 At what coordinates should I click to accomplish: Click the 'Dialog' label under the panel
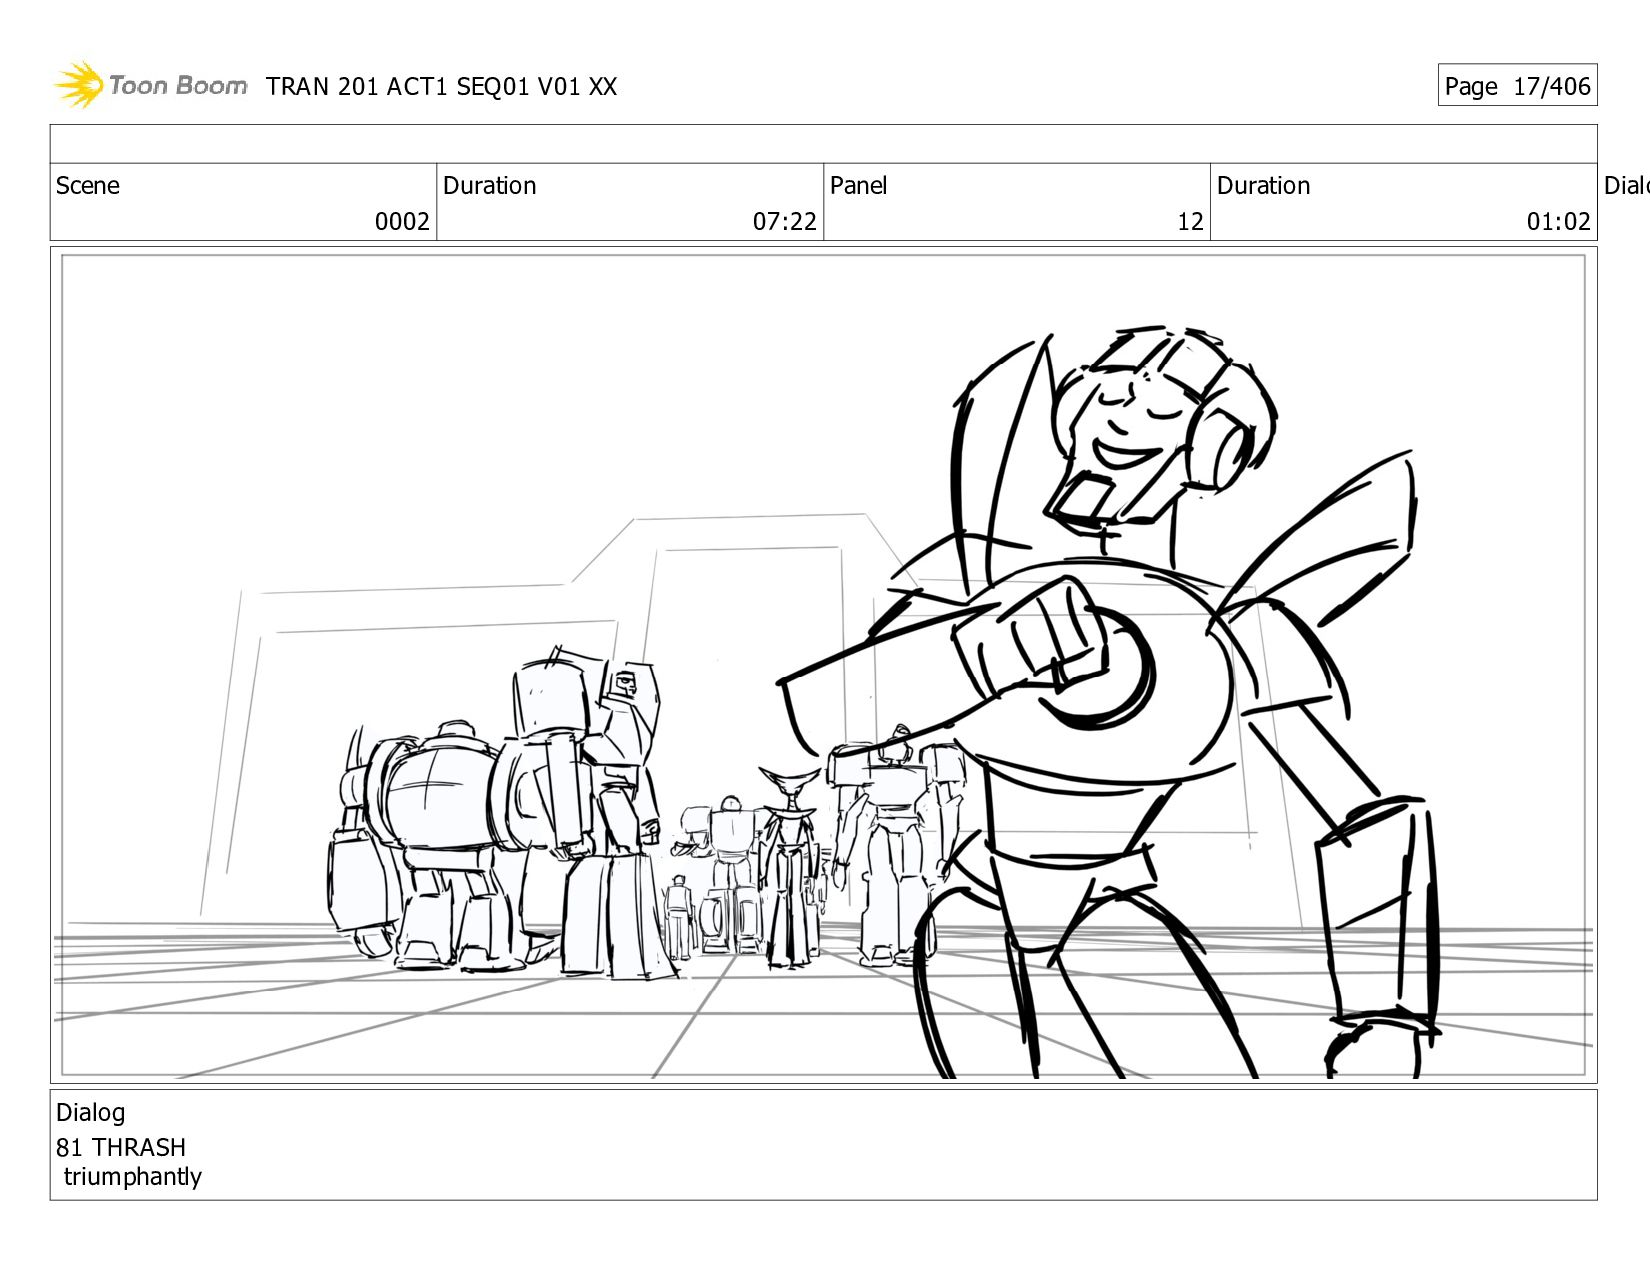click(x=91, y=1113)
